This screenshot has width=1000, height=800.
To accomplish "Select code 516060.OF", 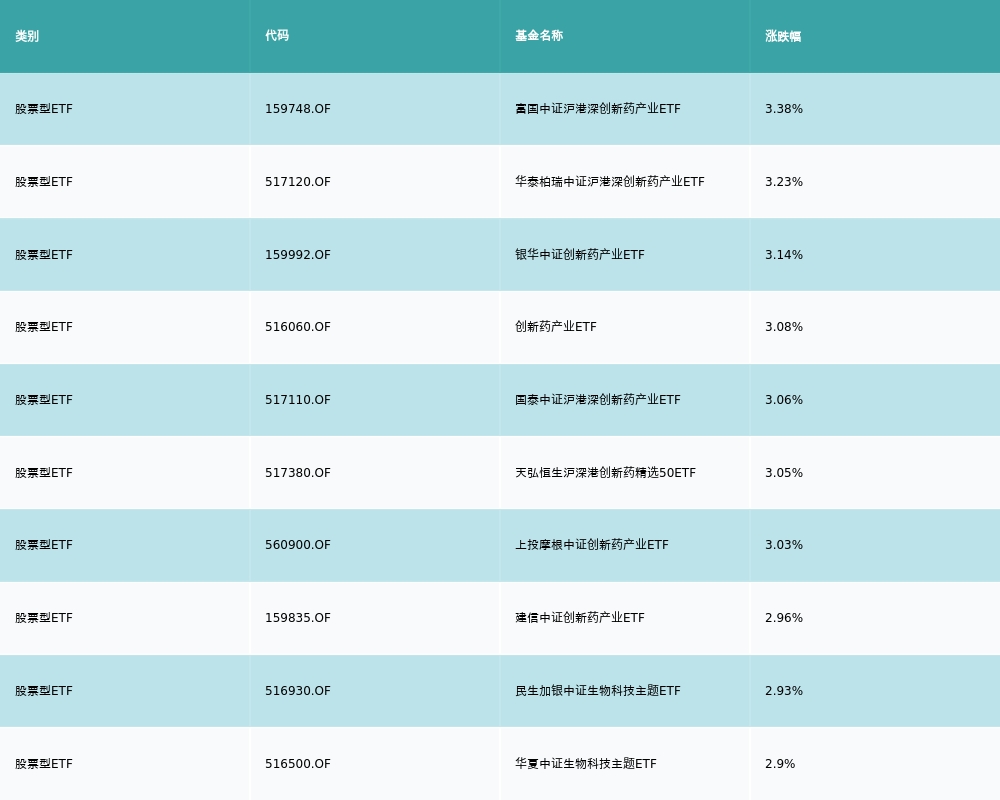I will pos(298,327).
